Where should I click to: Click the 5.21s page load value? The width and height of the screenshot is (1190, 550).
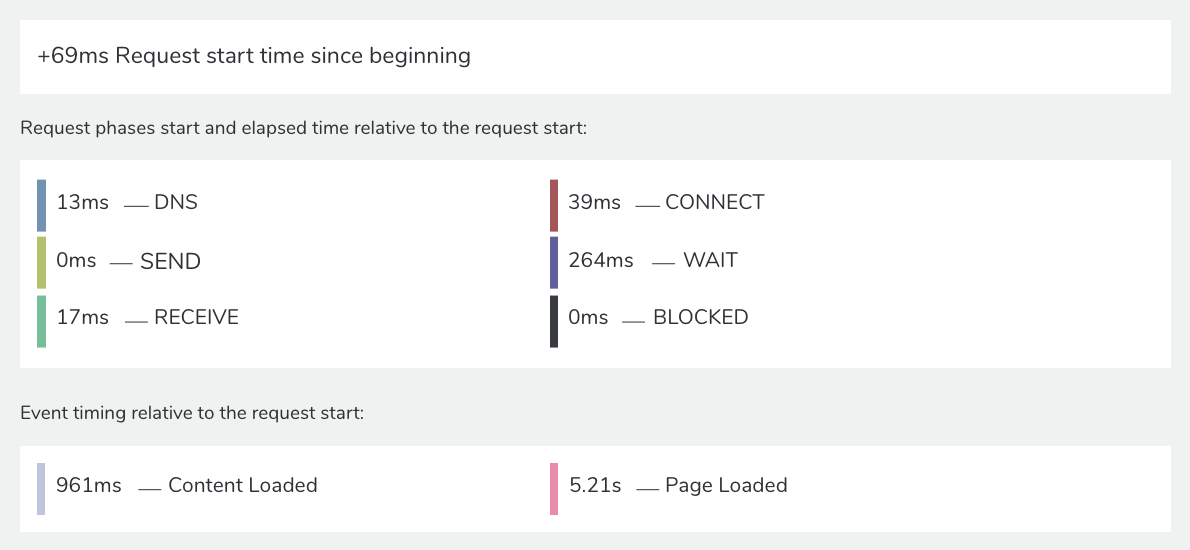tap(595, 486)
